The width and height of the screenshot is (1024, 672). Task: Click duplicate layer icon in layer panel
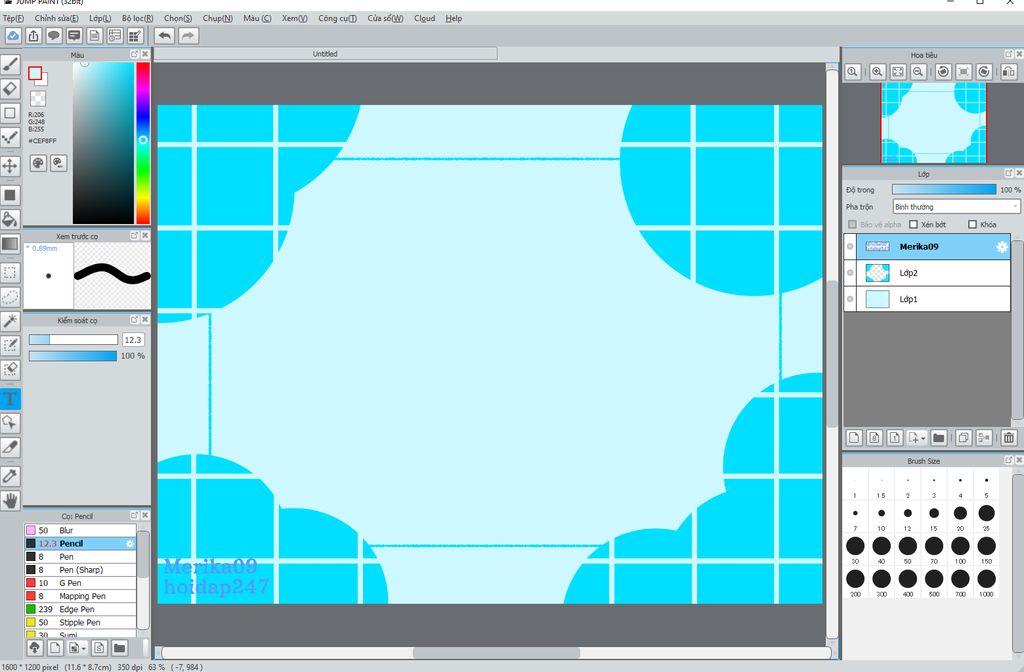point(963,438)
